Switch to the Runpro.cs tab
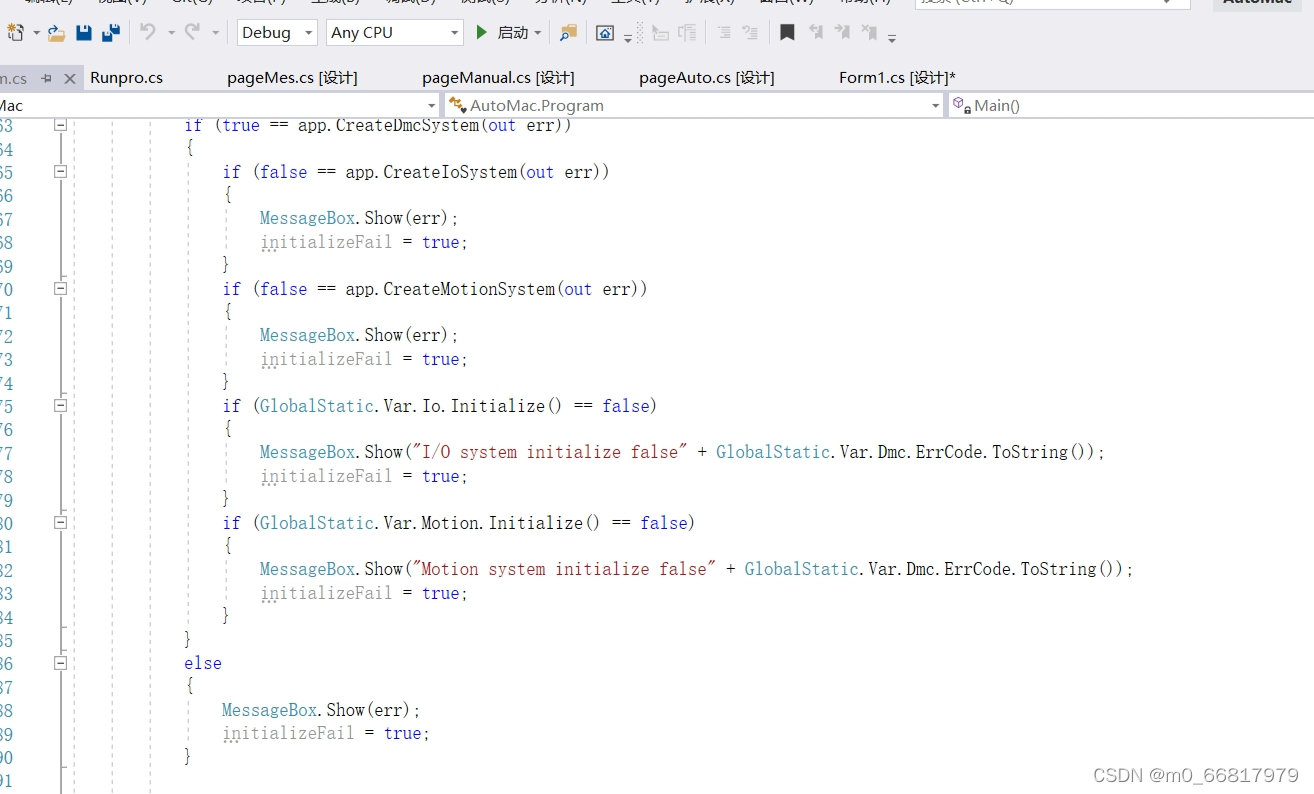Screen dimensions: 1314x794 pyautogui.click(x=126, y=78)
